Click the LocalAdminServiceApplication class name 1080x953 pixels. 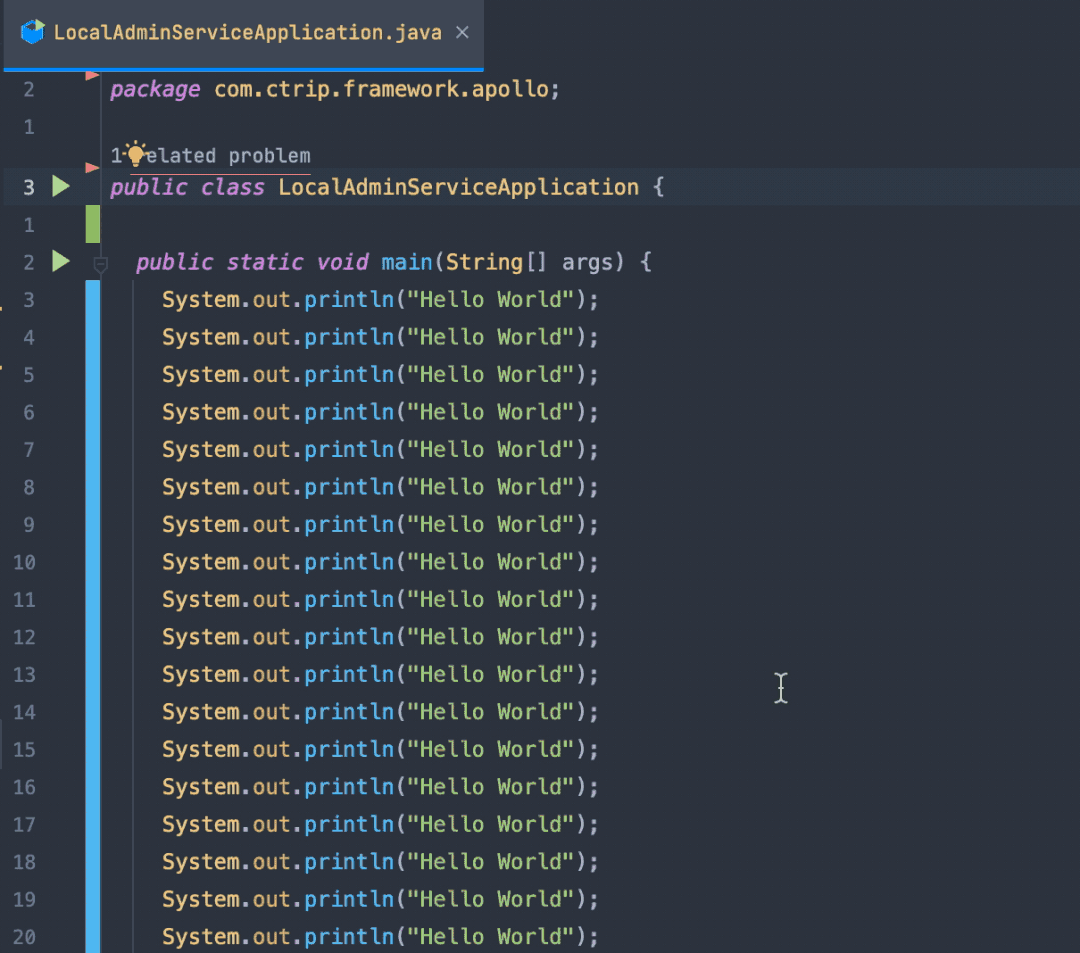(x=459, y=186)
